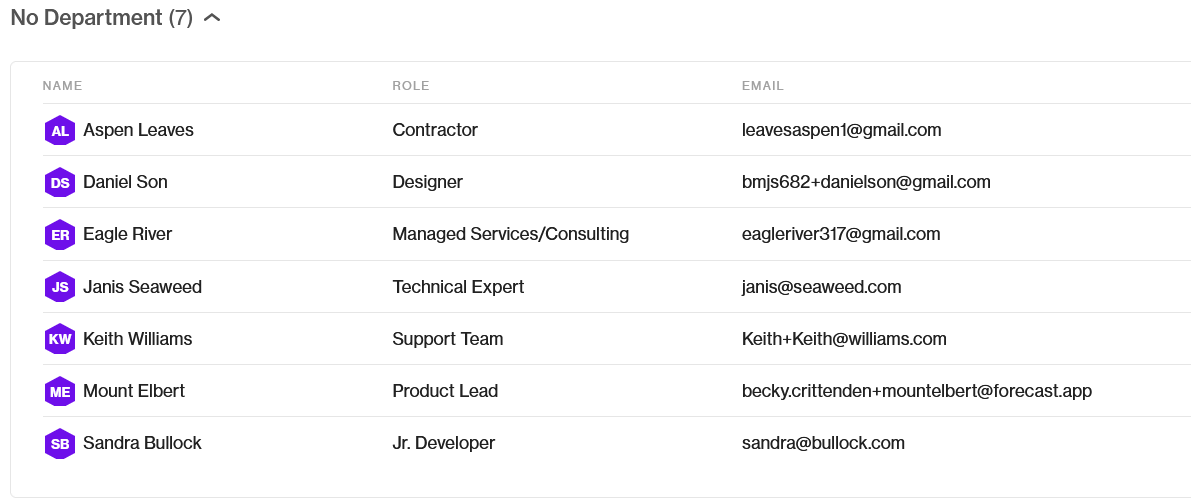The height and width of the screenshot is (498, 1191).
Task: Open Mount Elbert's ME avatar badge
Action: click(x=60, y=392)
